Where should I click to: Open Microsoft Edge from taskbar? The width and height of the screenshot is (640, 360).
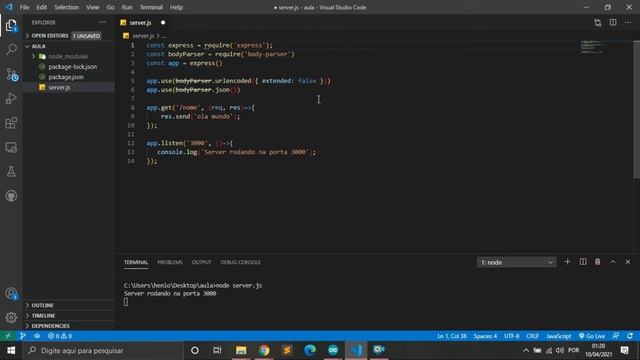[310, 350]
